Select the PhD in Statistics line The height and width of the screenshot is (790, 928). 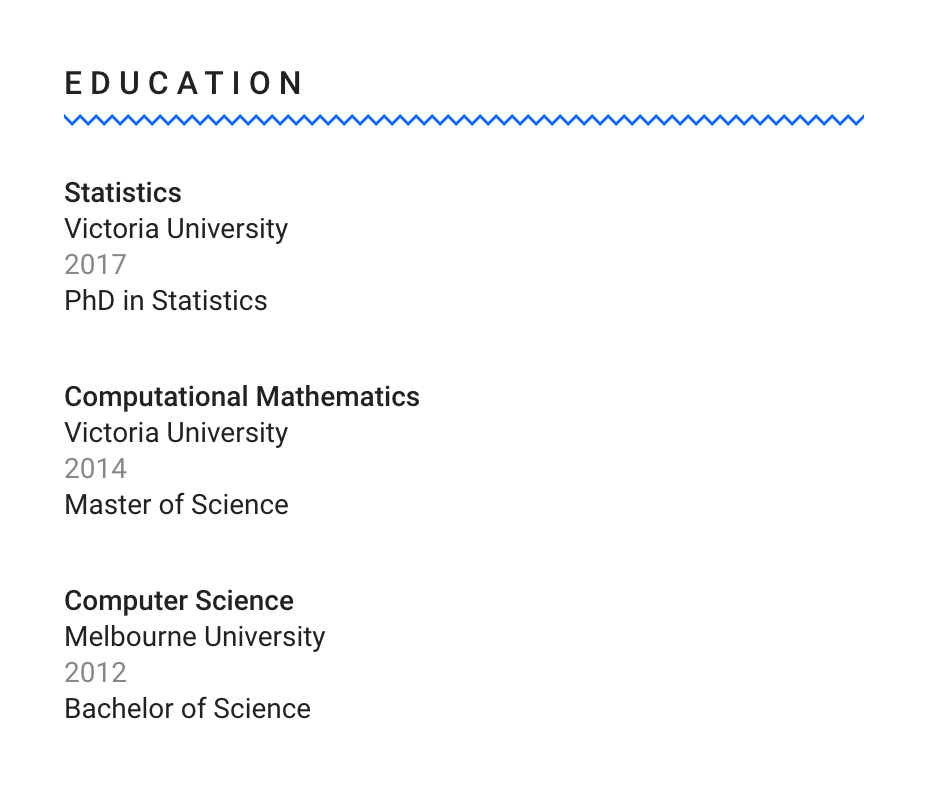pos(166,301)
